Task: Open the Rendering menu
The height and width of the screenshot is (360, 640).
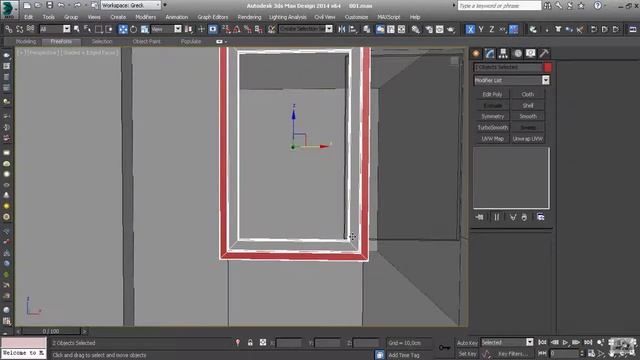Action: [249, 17]
